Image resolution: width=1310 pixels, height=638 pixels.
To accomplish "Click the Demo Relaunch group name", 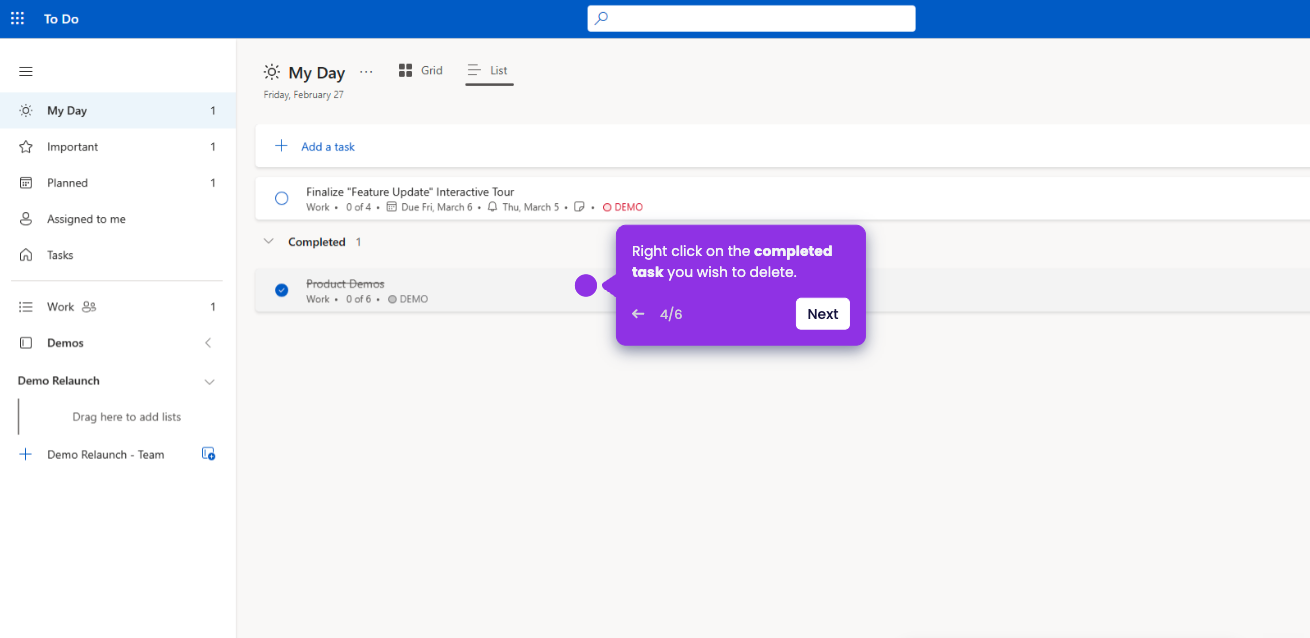I will click(x=59, y=381).
